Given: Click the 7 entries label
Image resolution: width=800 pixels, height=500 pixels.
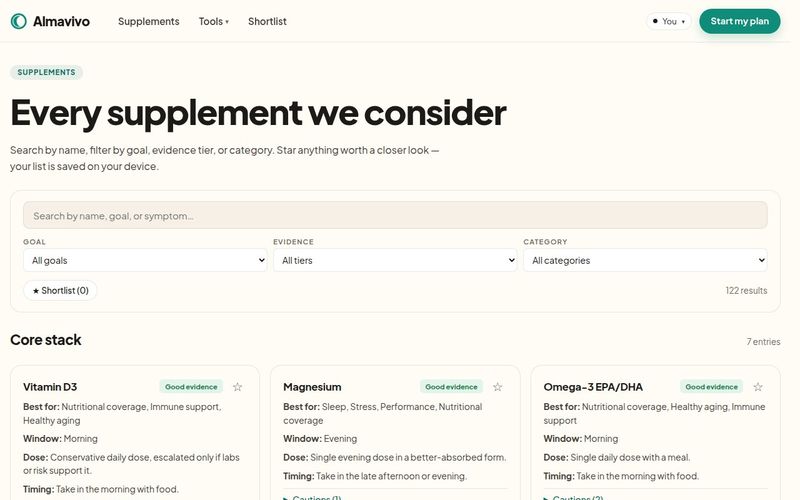Looking at the screenshot, I should pos(763,341).
